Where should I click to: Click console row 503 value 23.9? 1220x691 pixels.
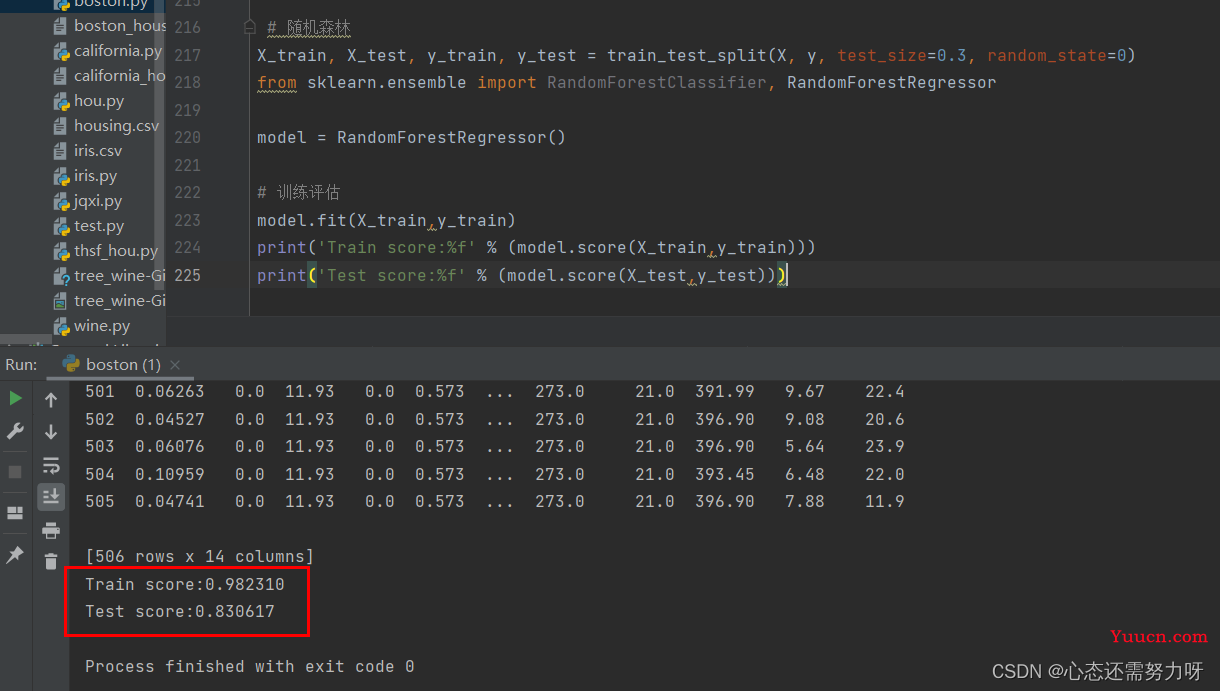click(885, 446)
